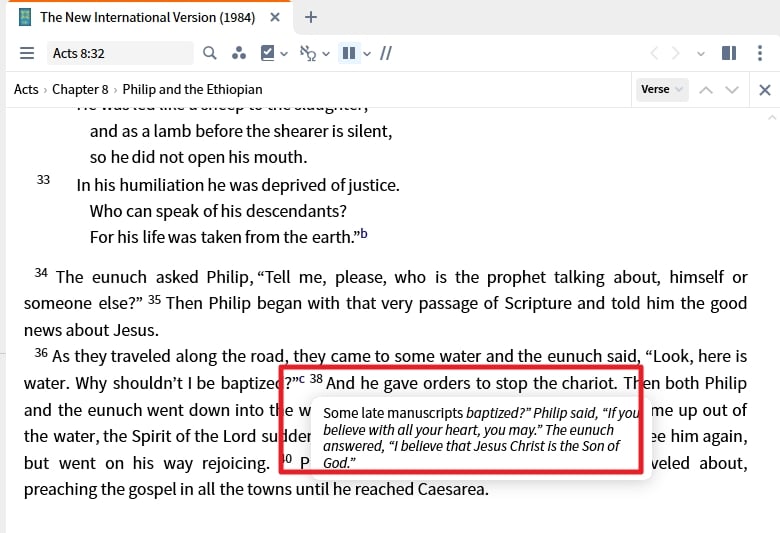Add a new tab with plus
780x533 pixels.
pyautogui.click(x=311, y=17)
